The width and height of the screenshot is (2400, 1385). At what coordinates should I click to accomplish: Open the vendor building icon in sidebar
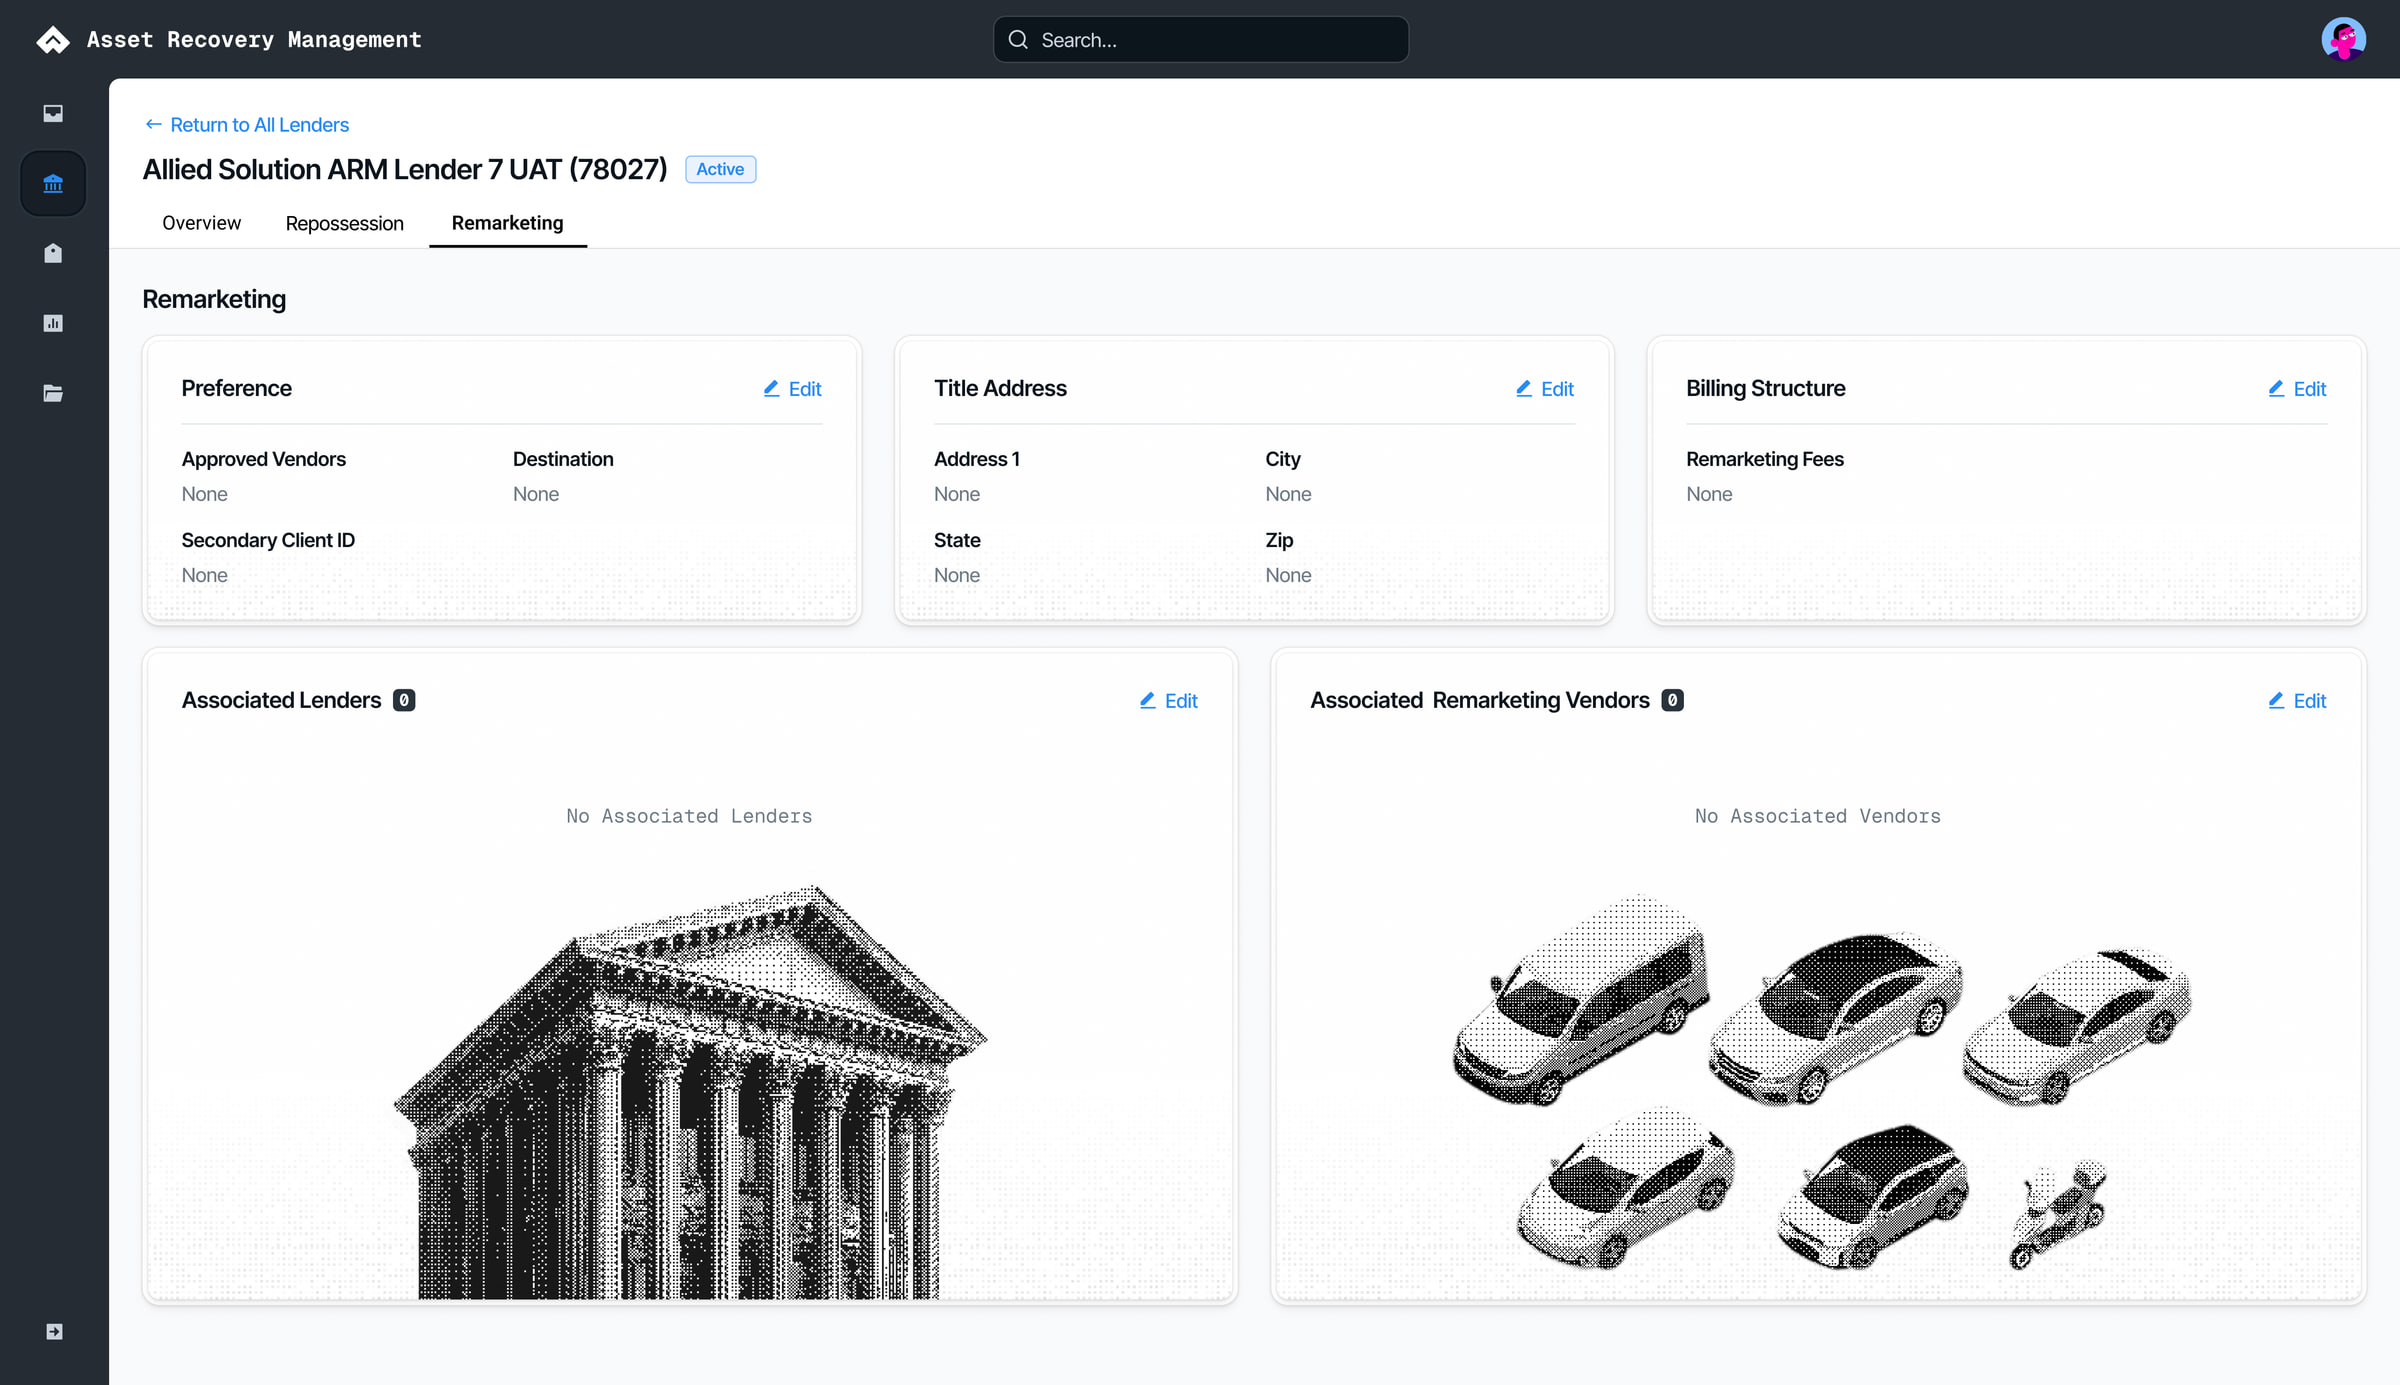tap(53, 253)
